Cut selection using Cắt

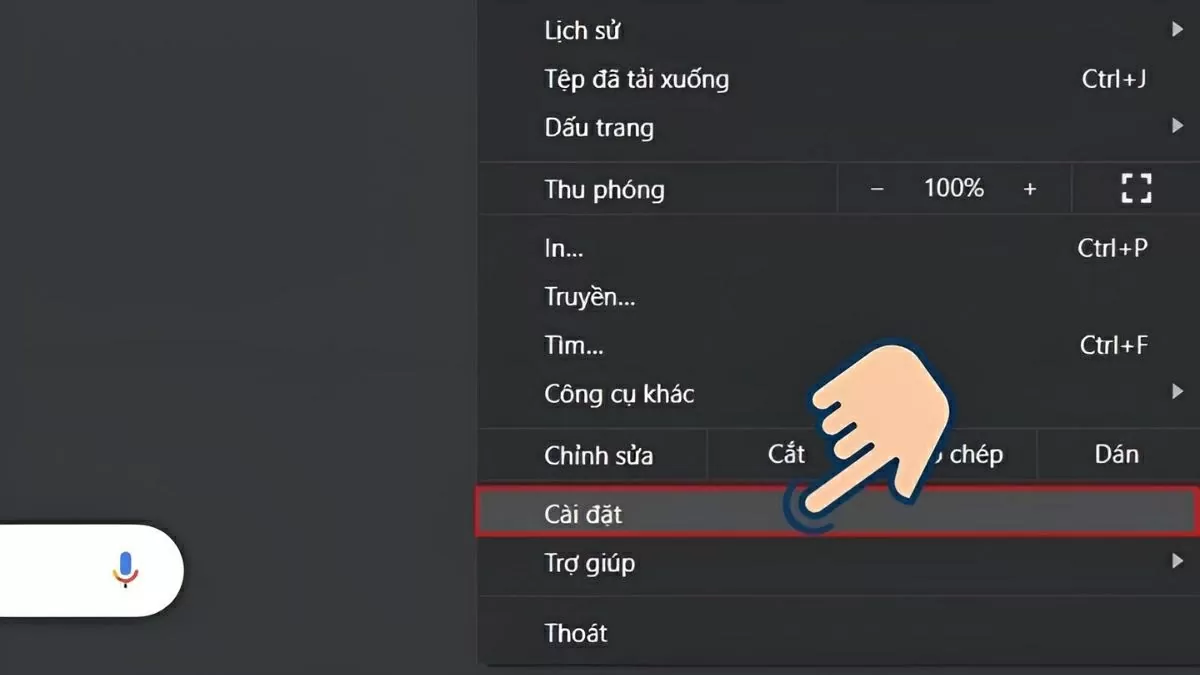785,454
